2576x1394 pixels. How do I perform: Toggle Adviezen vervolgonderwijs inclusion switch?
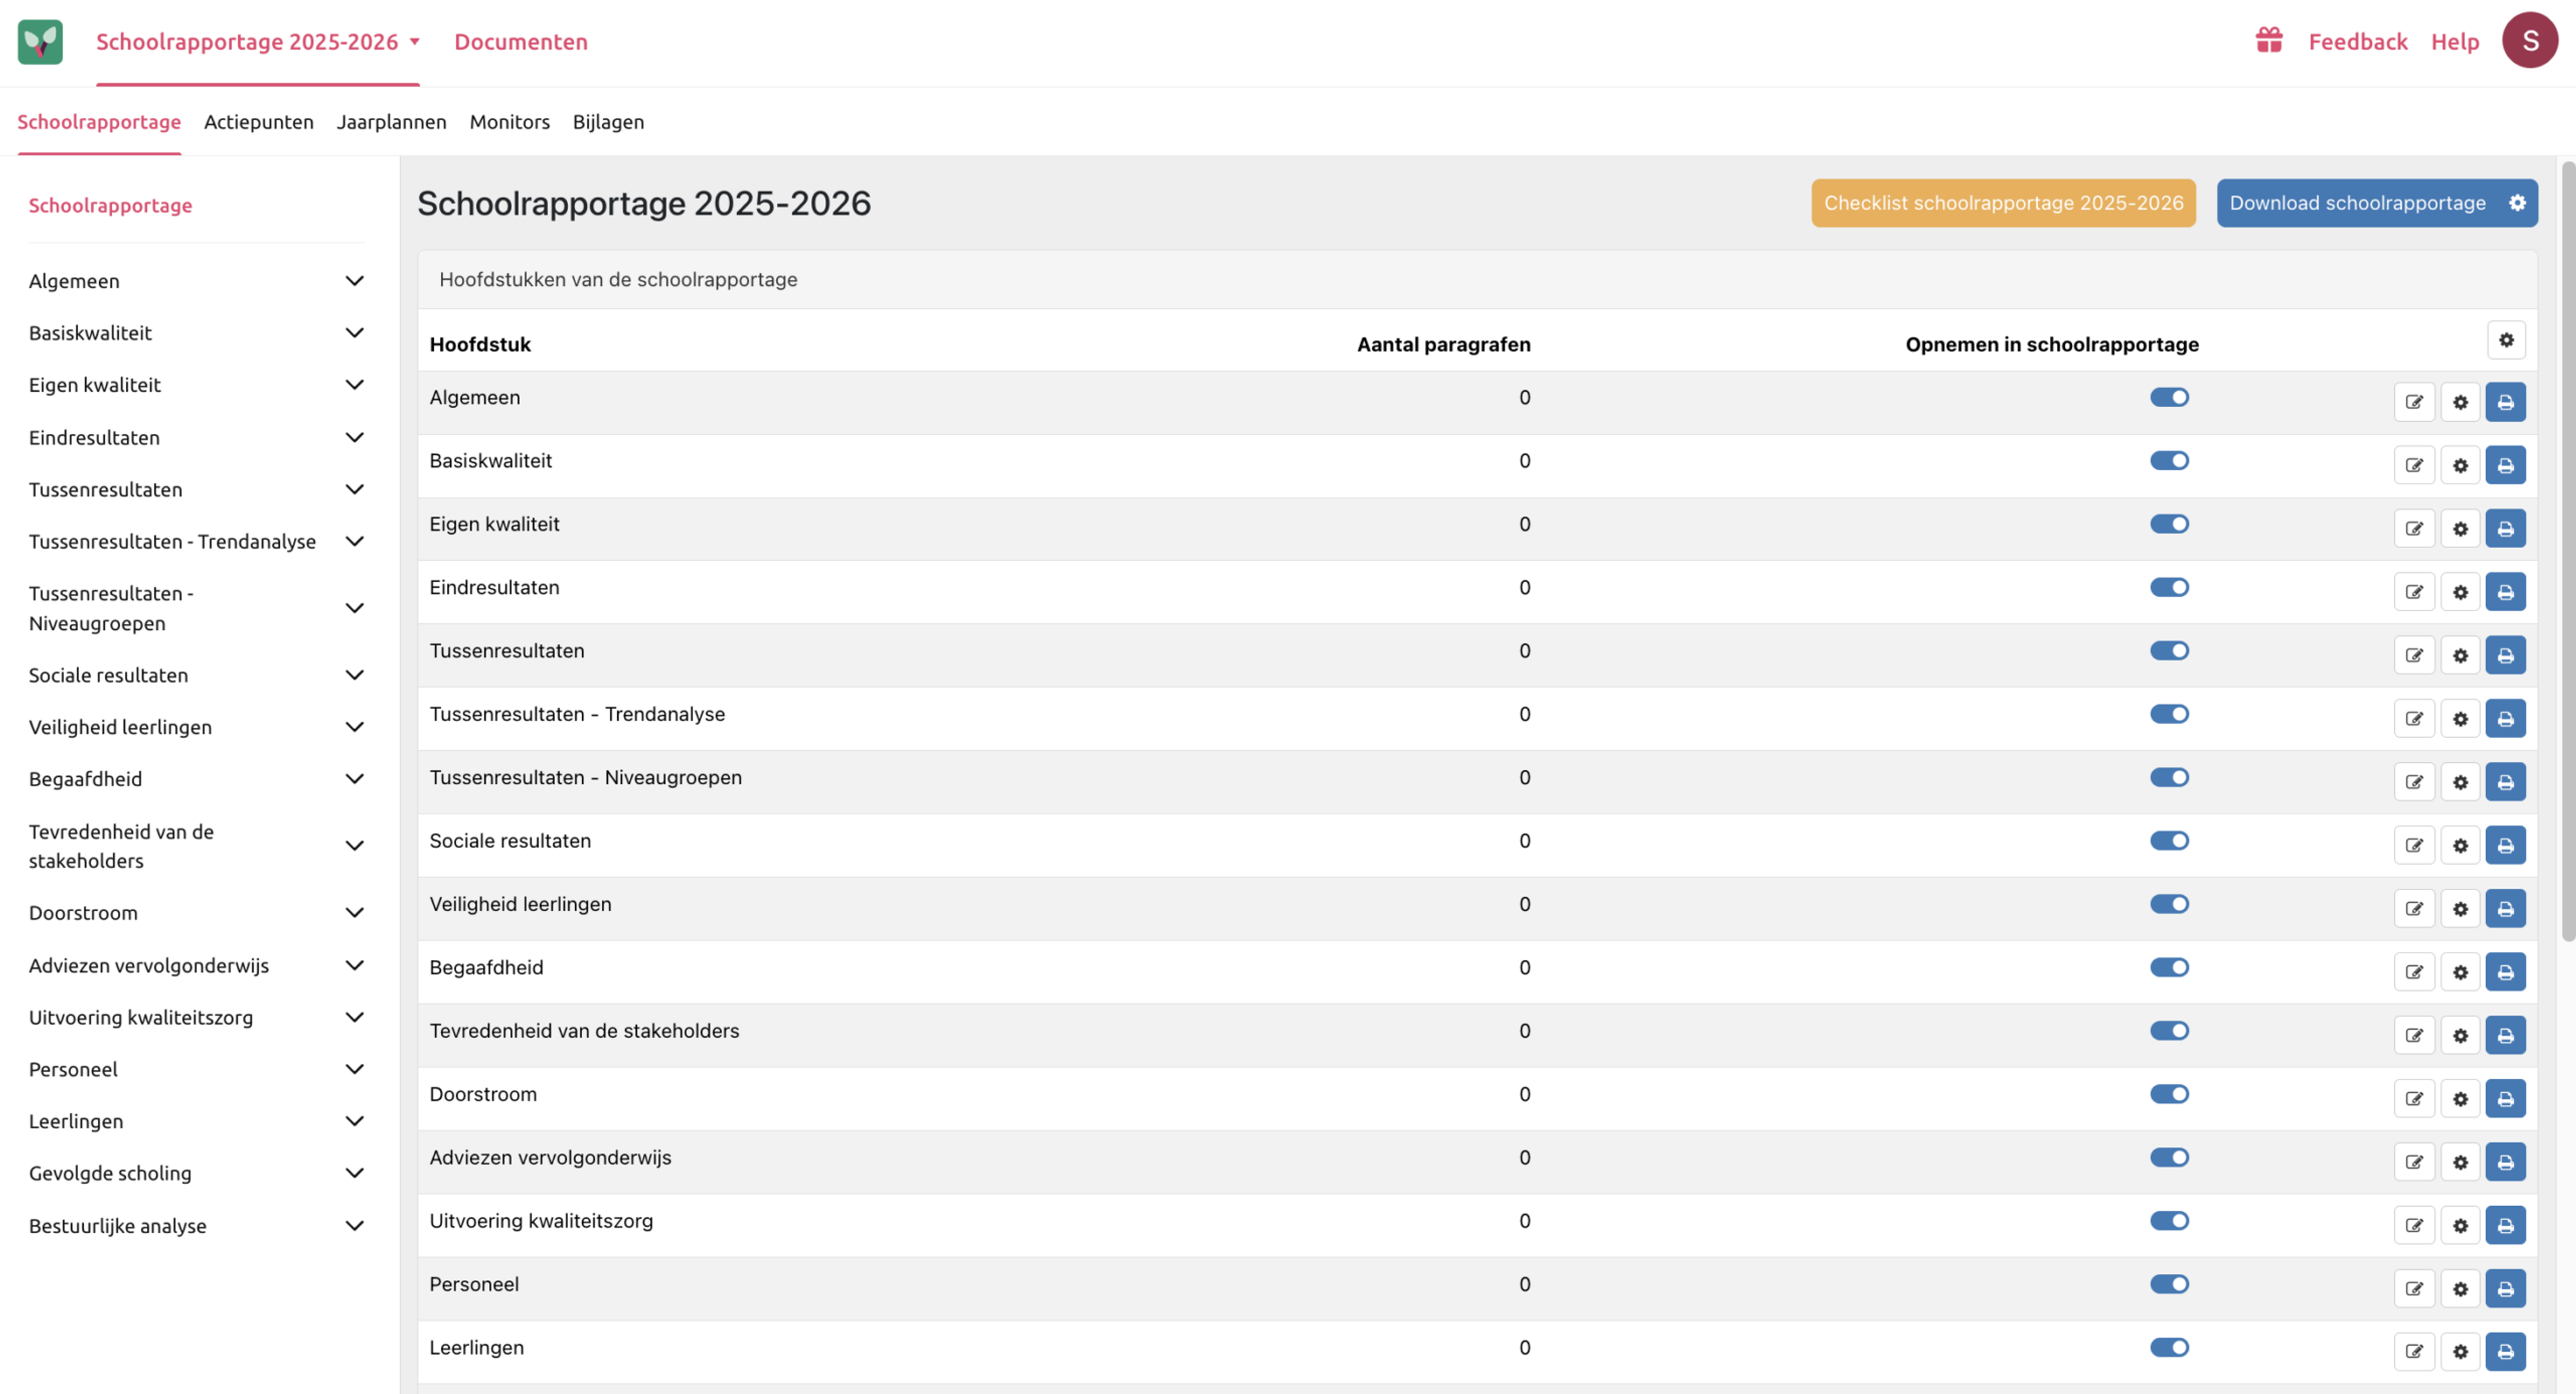tap(2169, 1157)
